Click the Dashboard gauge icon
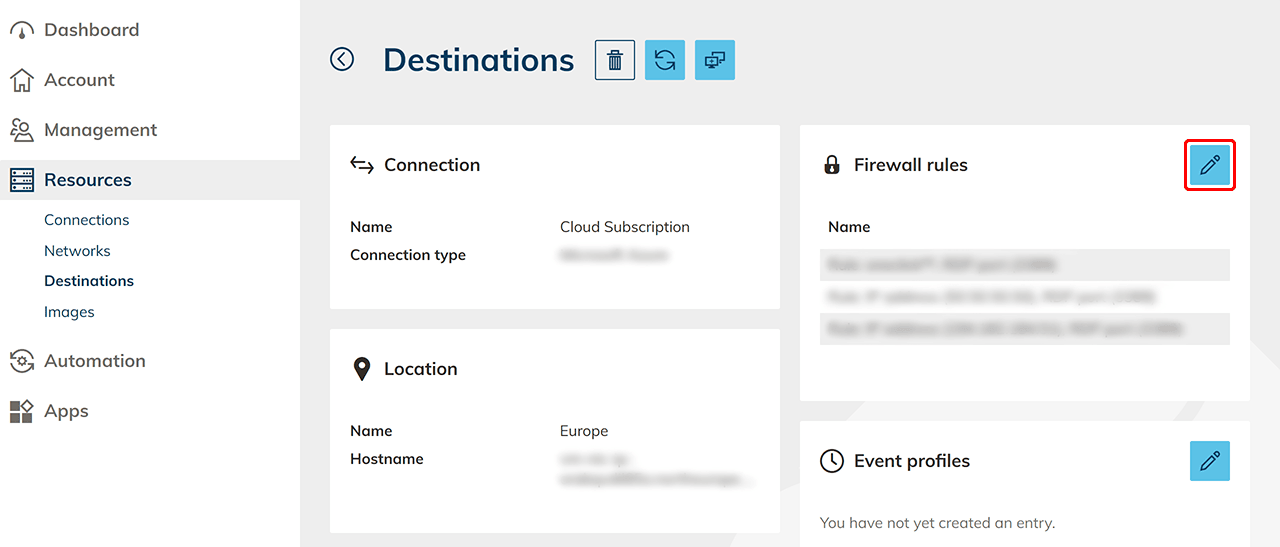1280x547 pixels. coord(21,30)
